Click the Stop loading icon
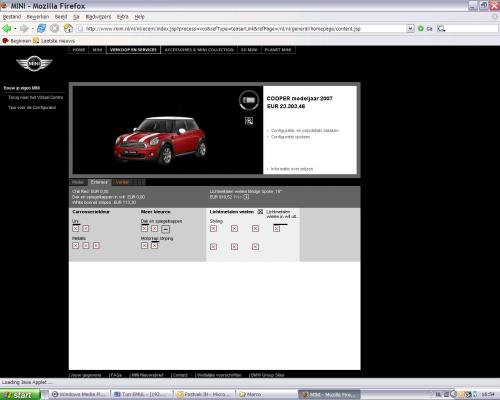The image size is (500, 400). point(54,29)
